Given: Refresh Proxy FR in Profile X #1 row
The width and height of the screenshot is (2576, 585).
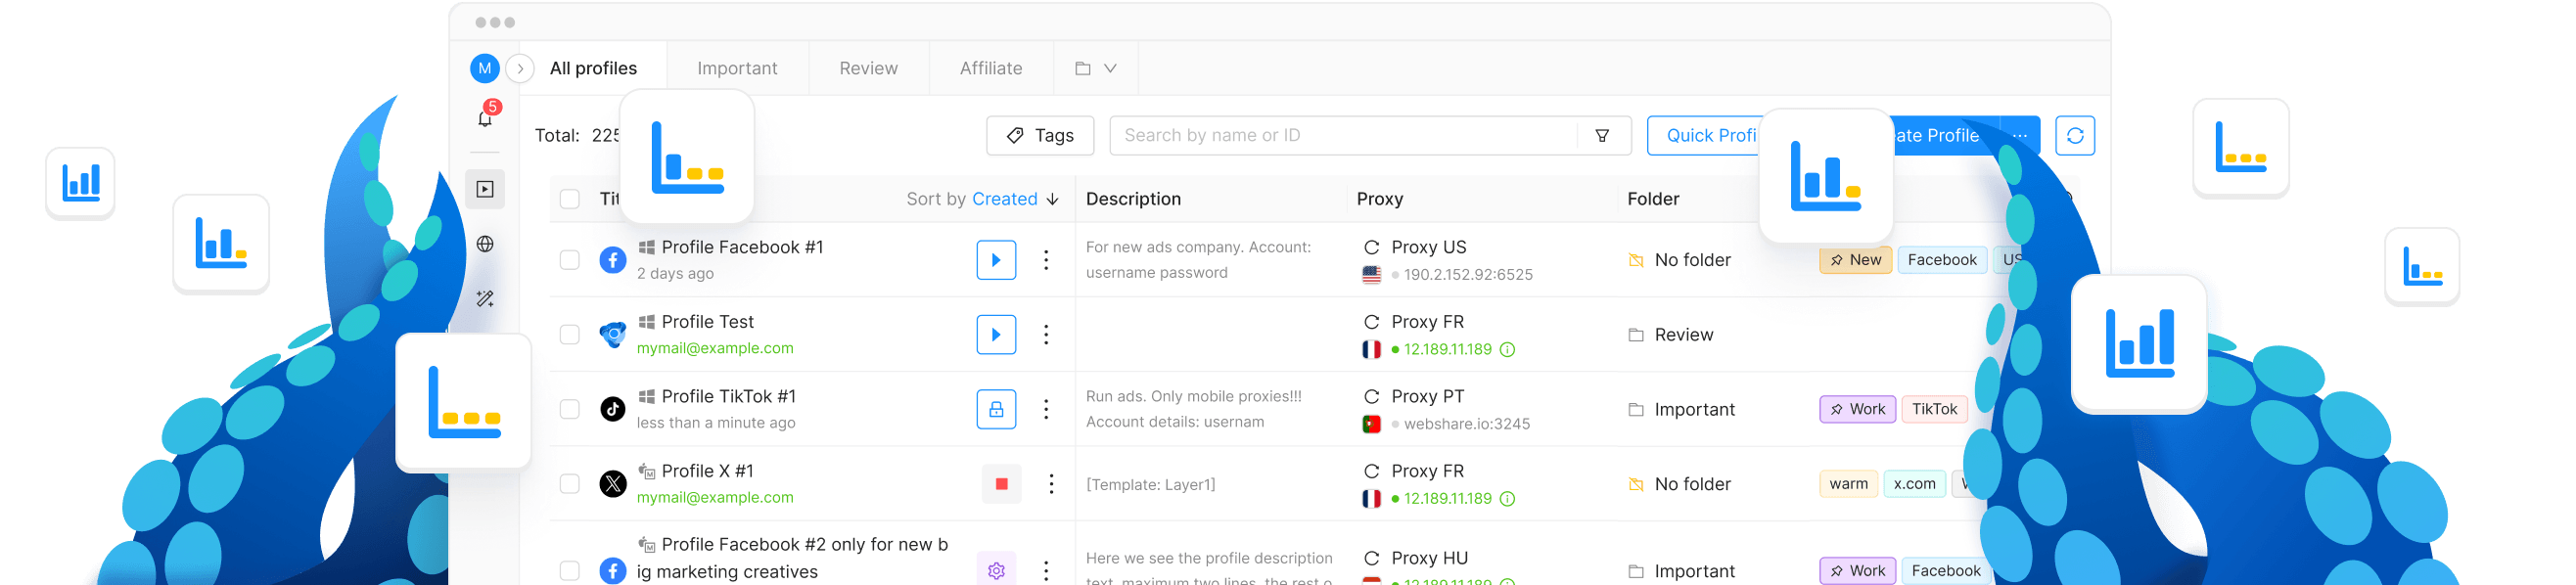Looking at the screenshot, I should [1372, 471].
